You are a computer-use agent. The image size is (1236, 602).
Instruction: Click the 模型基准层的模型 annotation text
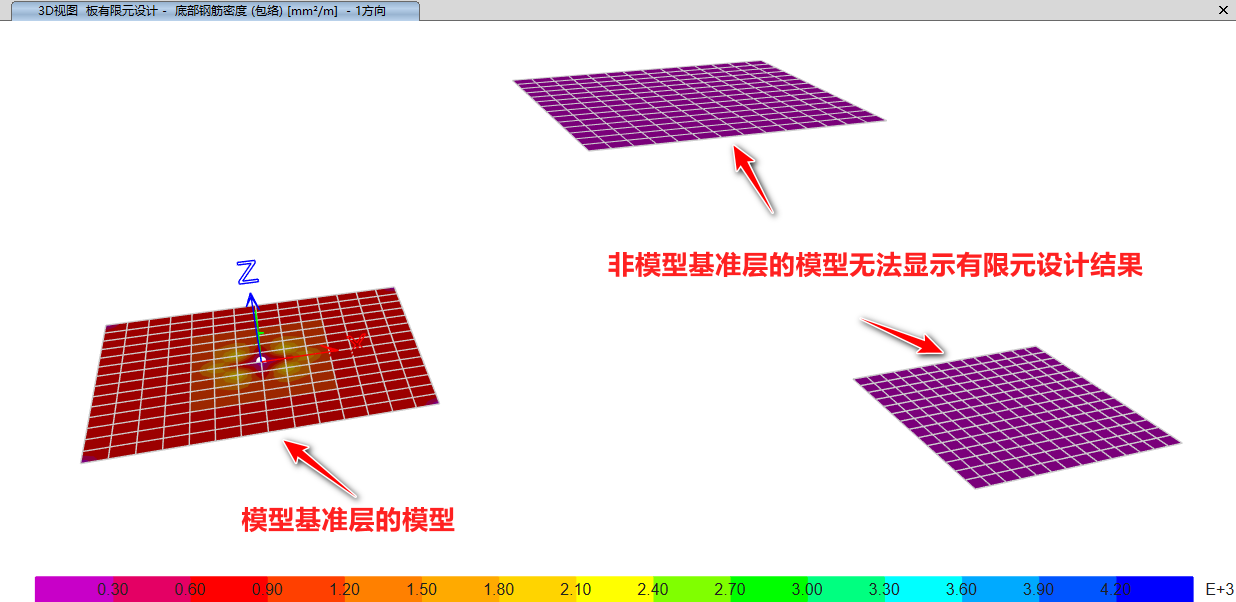point(348,520)
